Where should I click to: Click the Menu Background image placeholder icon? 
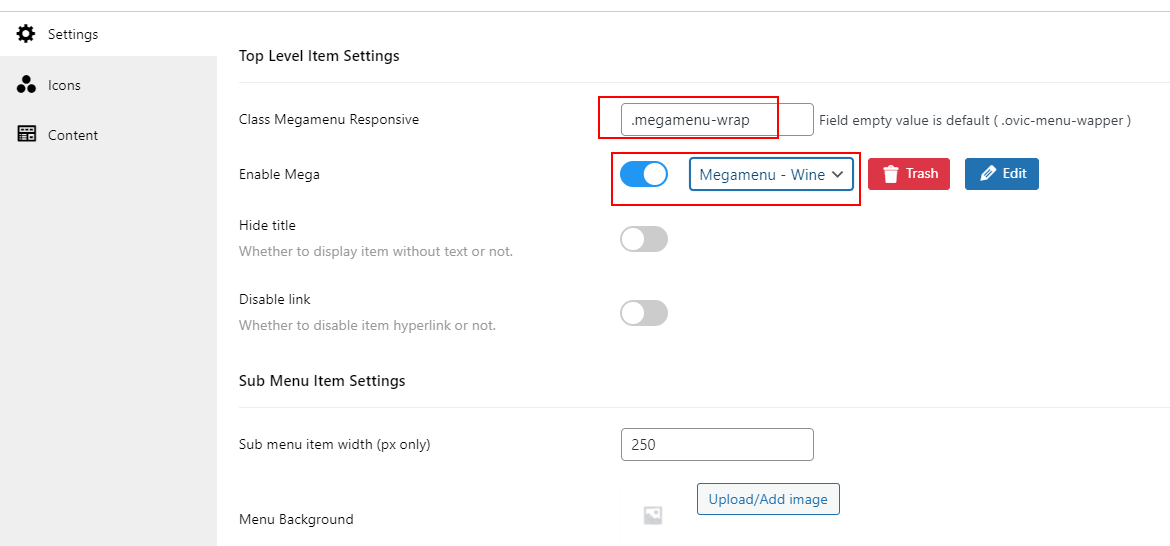pos(653,515)
